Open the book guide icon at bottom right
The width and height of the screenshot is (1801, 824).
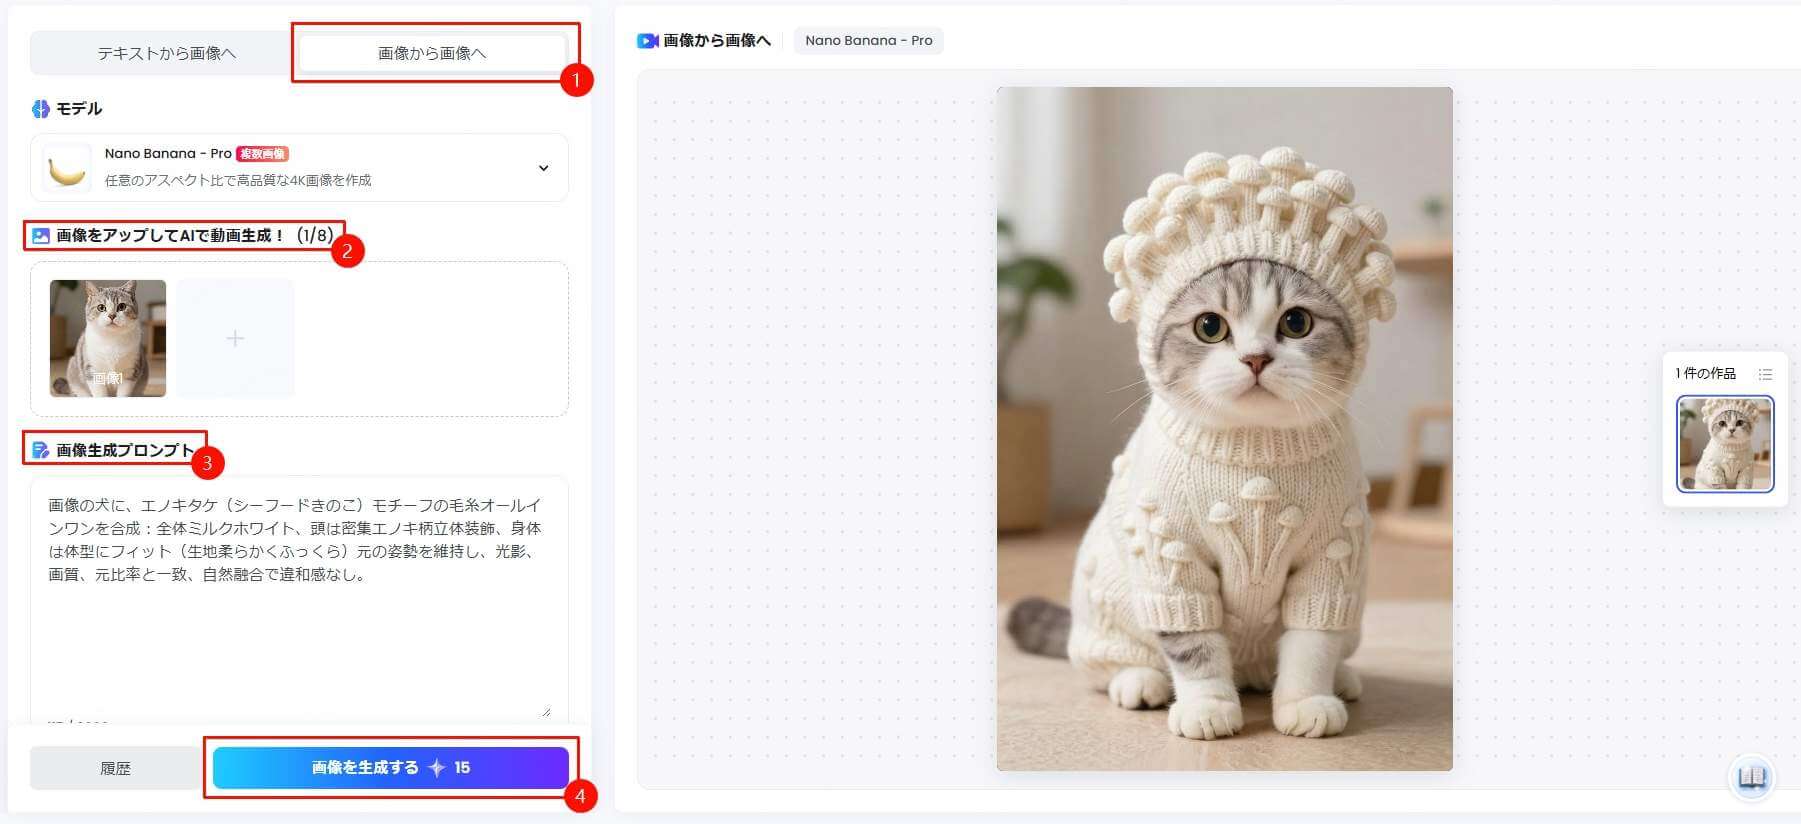[x=1751, y=777]
